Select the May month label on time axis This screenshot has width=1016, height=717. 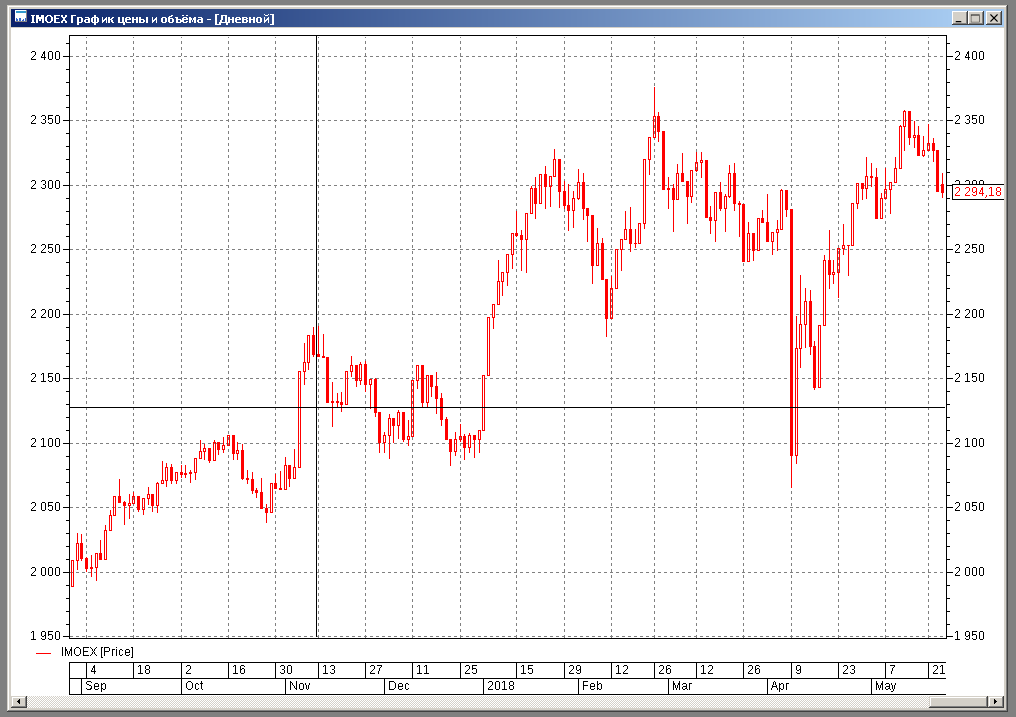click(x=885, y=686)
